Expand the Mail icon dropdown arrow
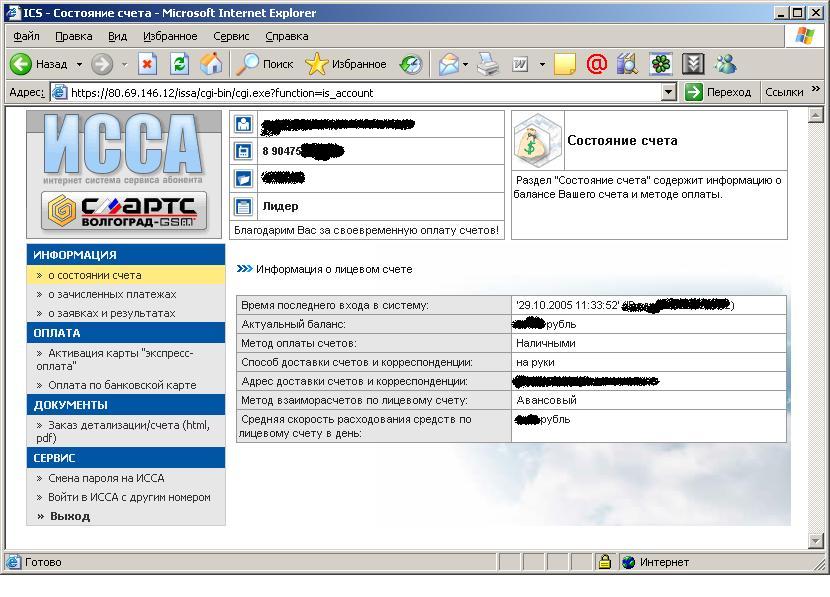The image size is (830, 597). click(466, 64)
